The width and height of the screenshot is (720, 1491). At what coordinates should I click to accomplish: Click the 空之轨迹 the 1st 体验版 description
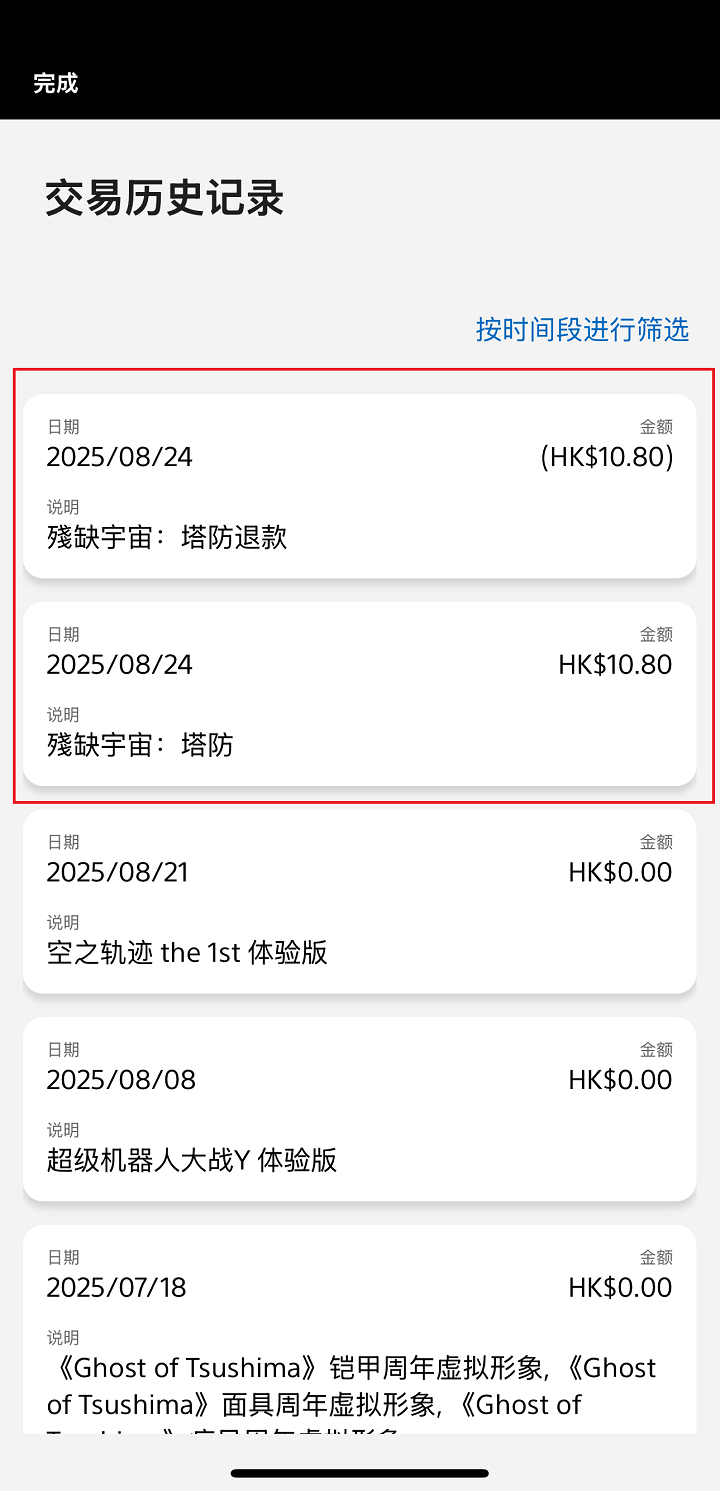pos(187,952)
